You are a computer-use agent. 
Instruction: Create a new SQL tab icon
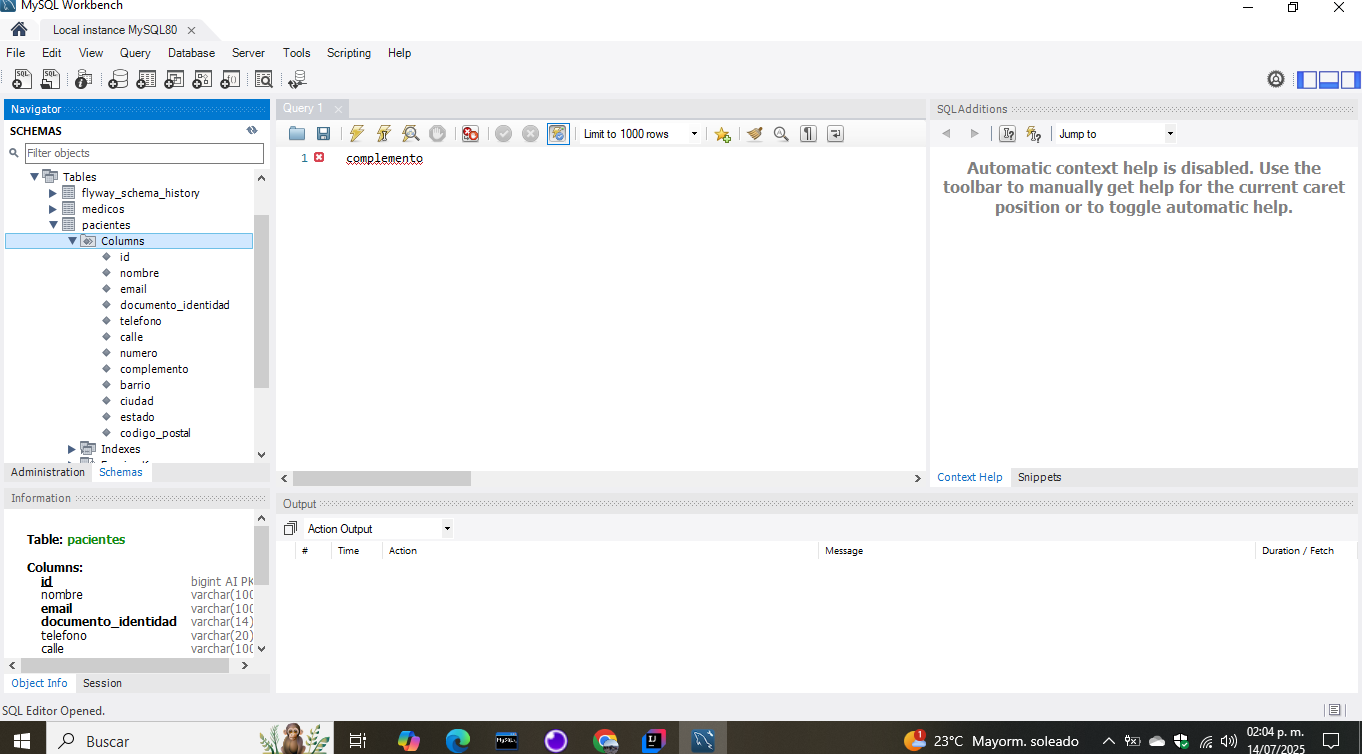click(x=22, y=79)
